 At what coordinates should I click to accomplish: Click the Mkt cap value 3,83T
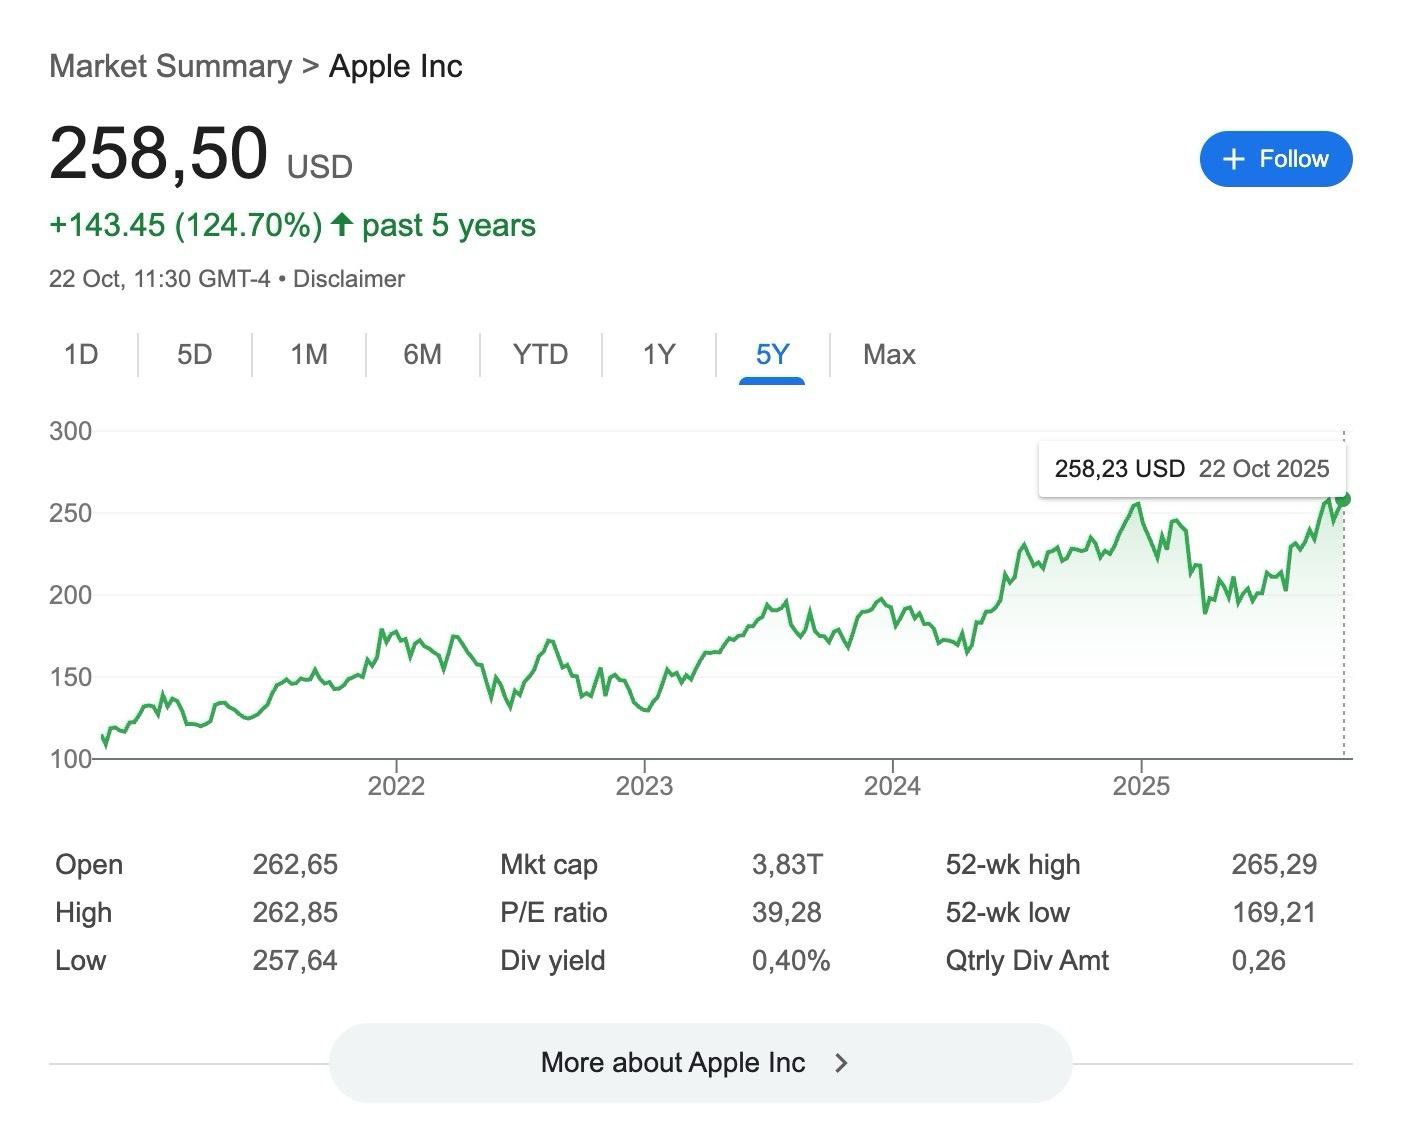coord(787,864)
